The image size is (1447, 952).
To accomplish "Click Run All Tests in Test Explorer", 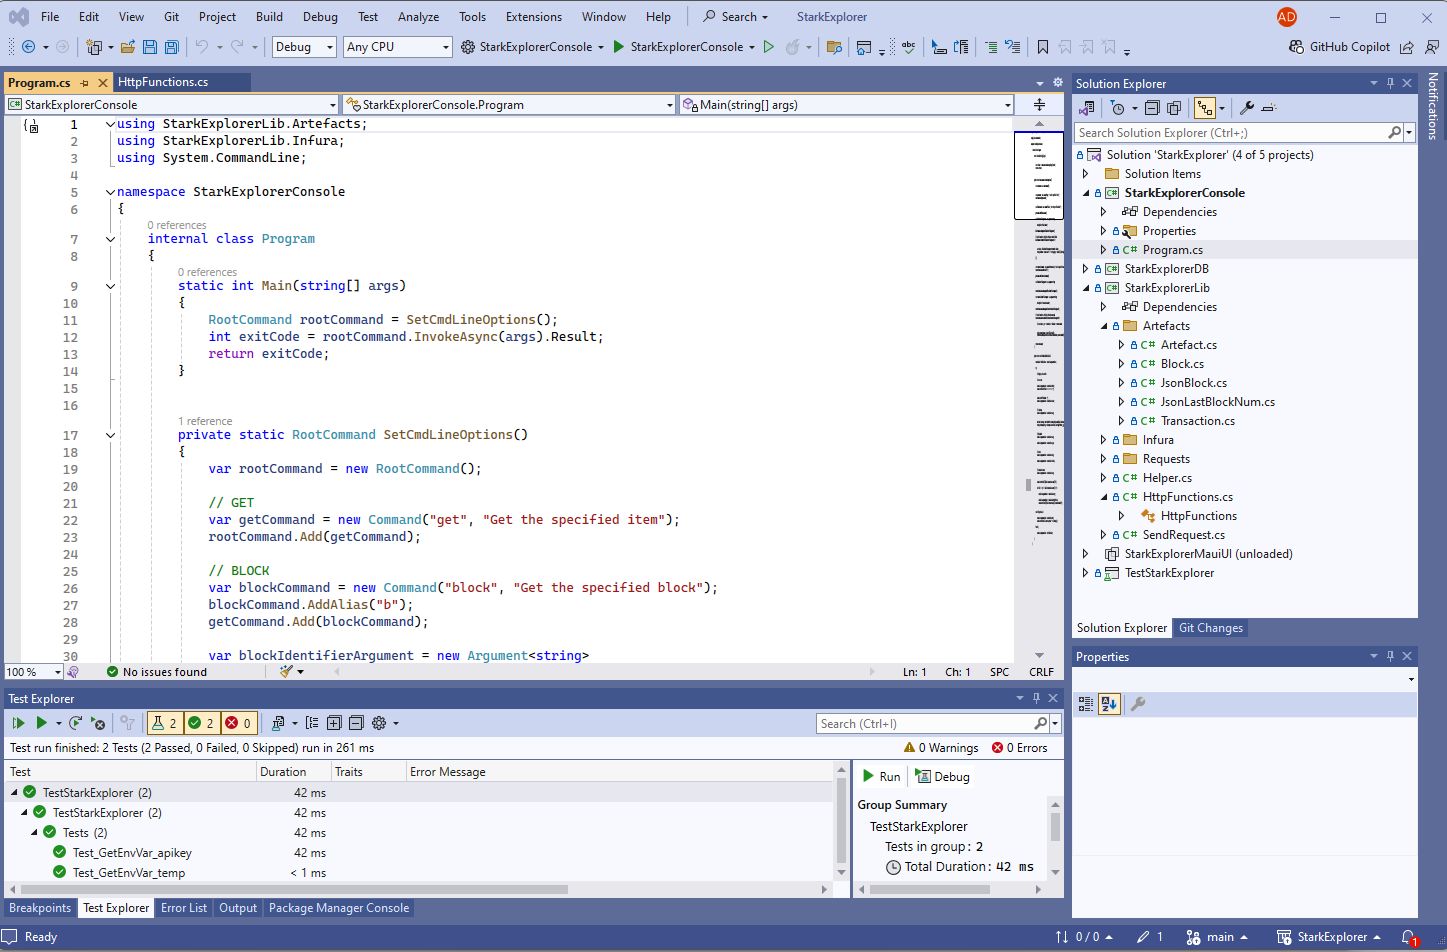I will click(18, 723).
